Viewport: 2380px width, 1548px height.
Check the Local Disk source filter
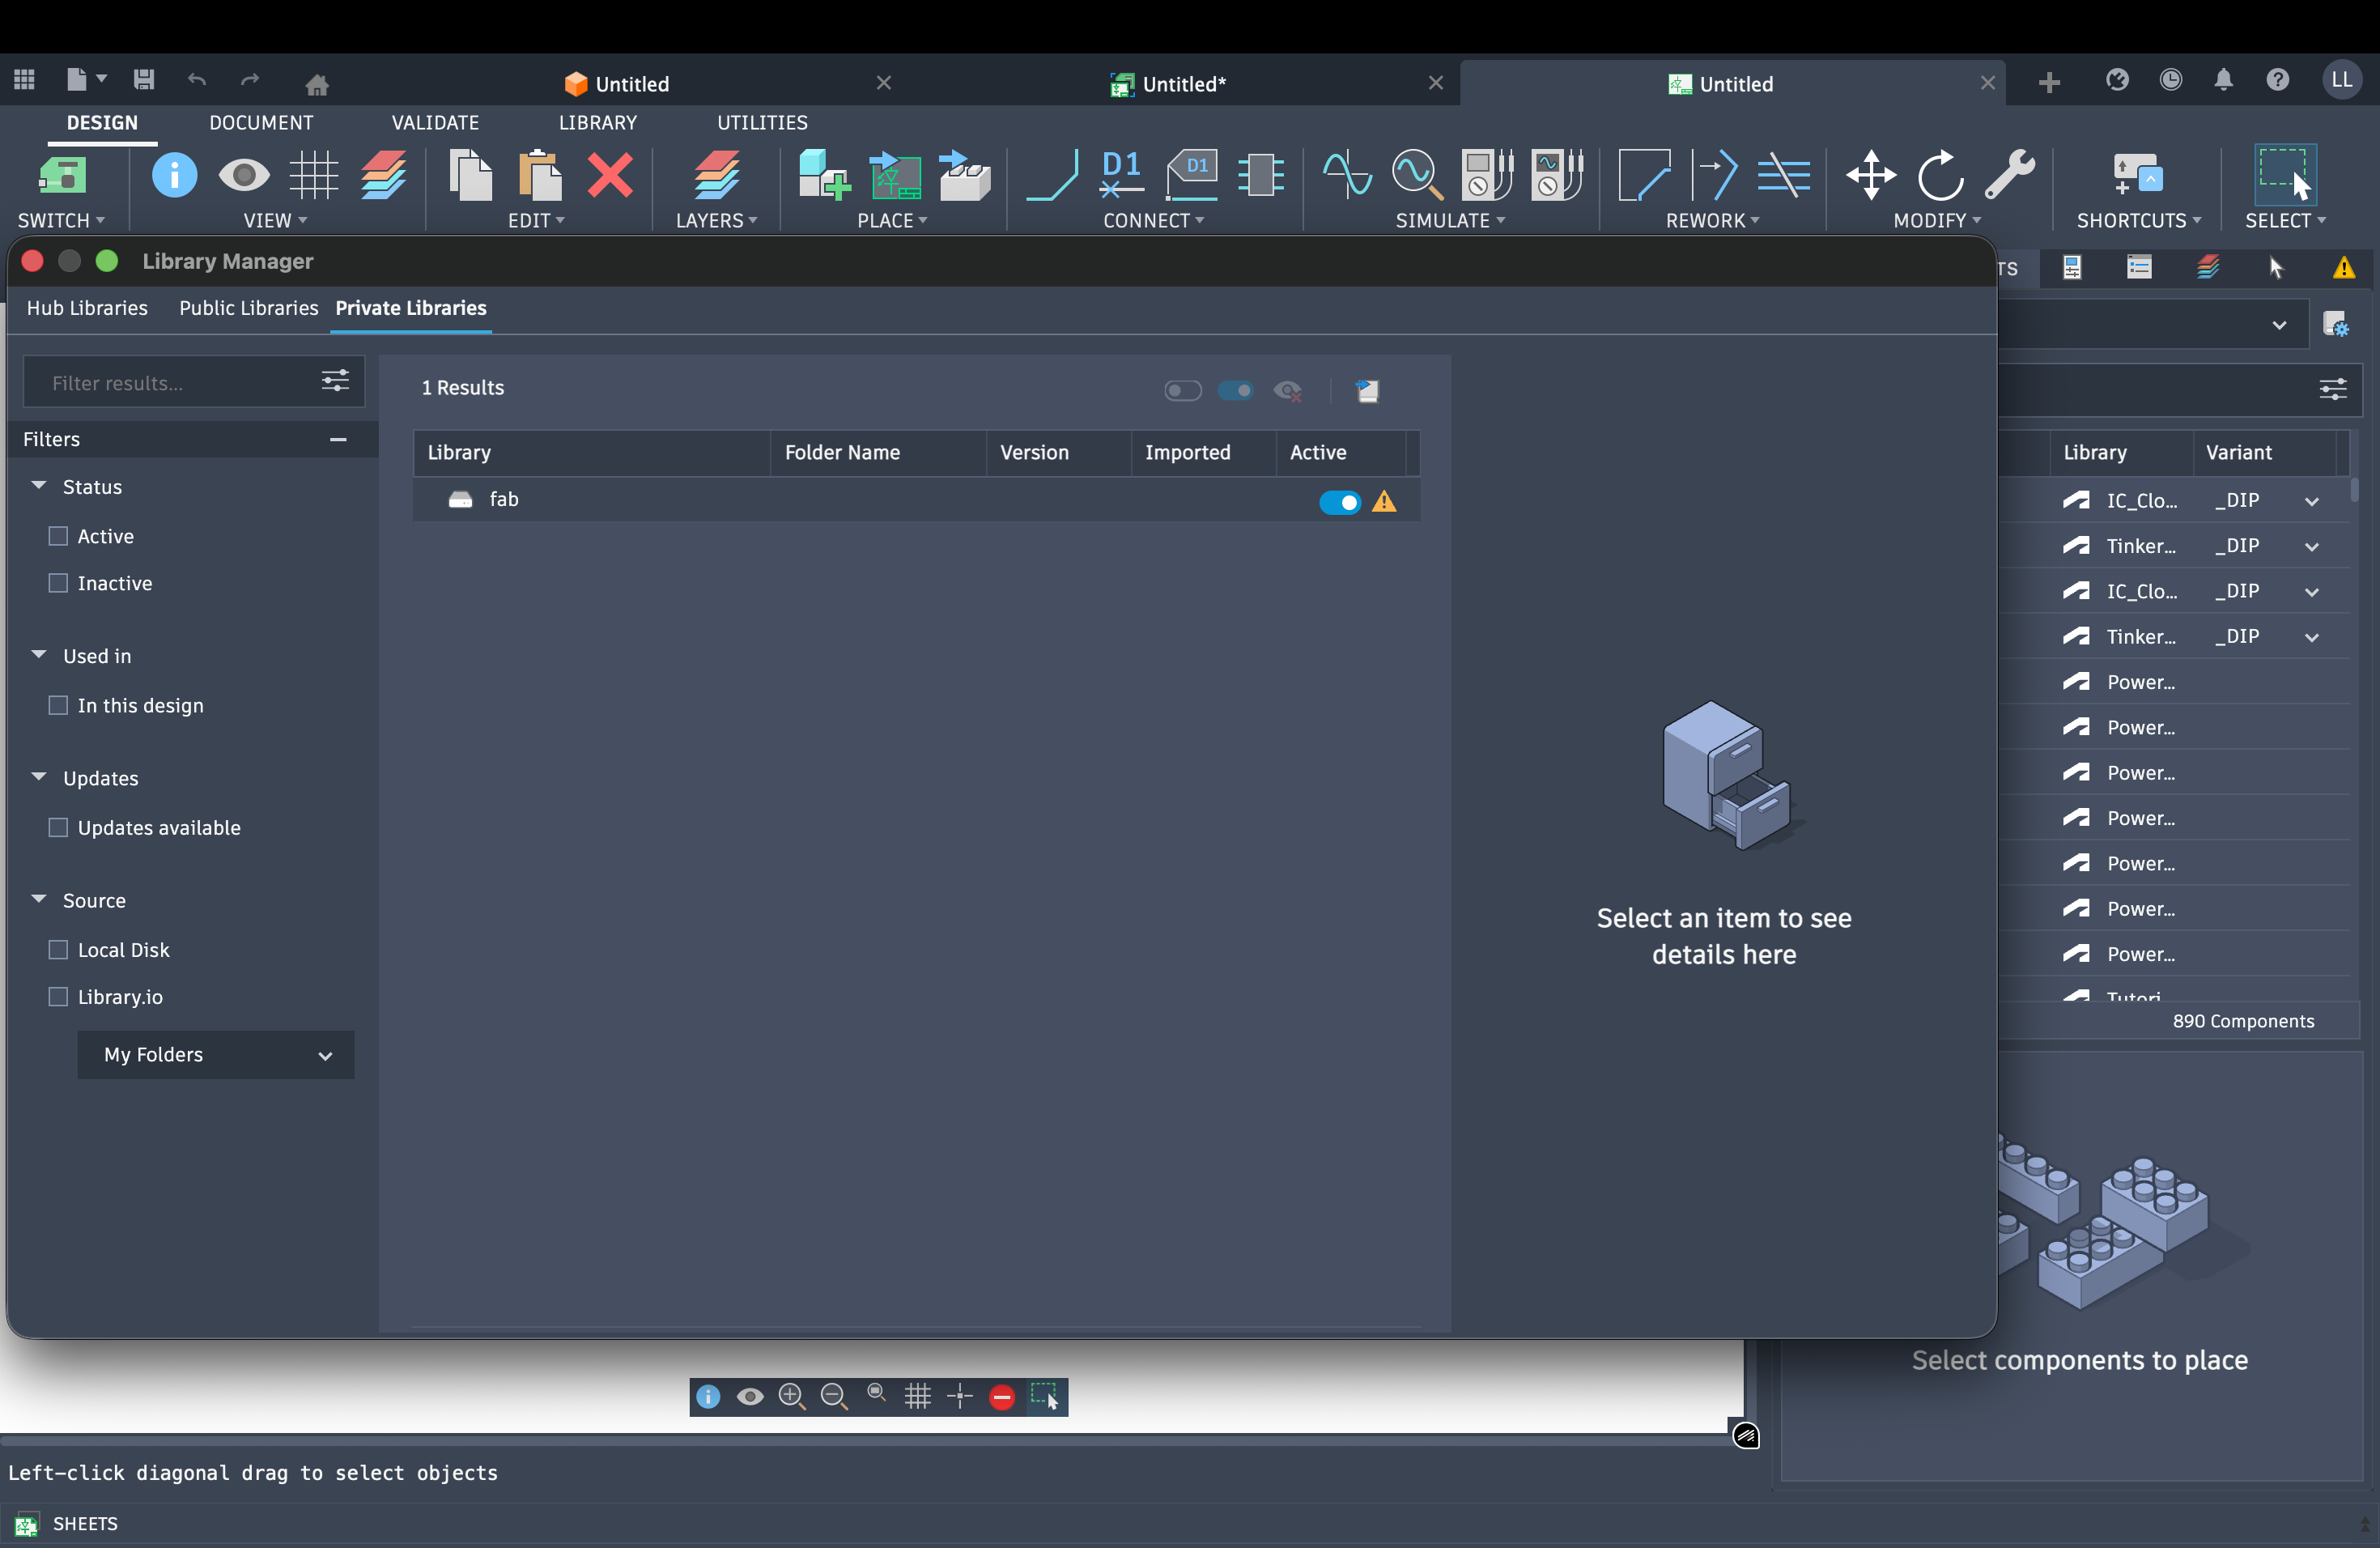pyautogui.click(x=58, y=950)
